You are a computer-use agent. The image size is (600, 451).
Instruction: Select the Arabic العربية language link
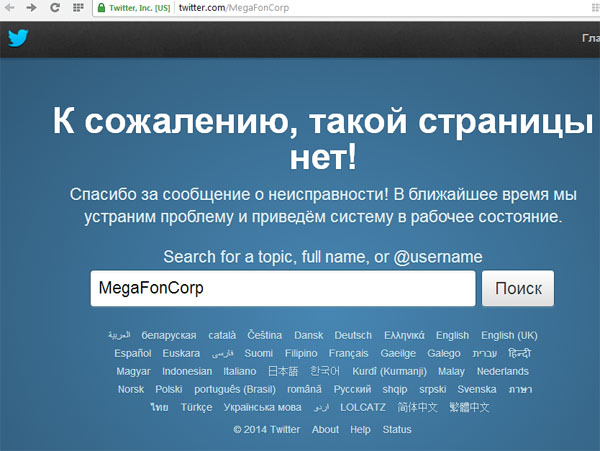[x=119, y=335]
